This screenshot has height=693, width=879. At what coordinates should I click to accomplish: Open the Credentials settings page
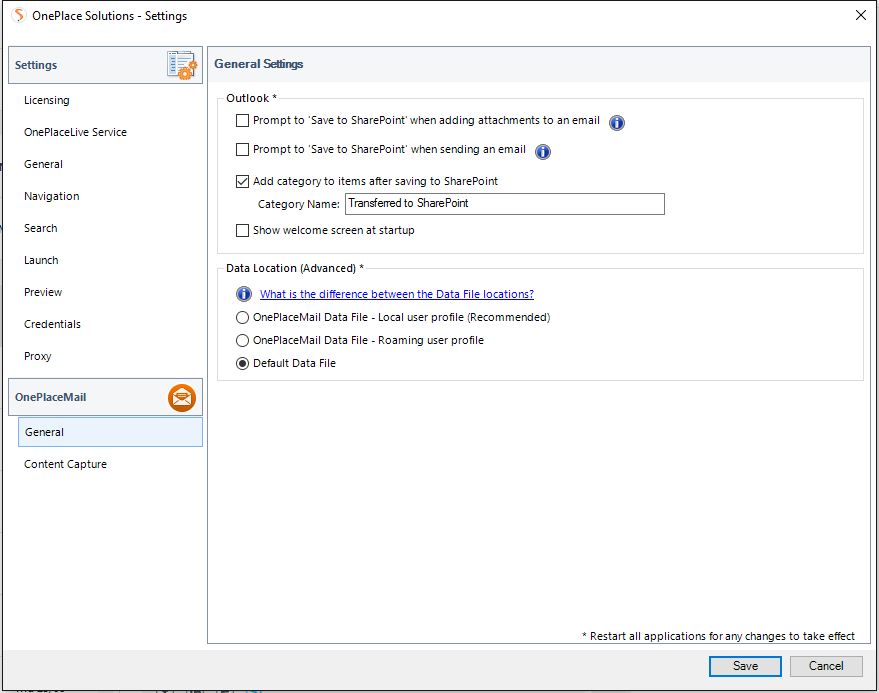click(52, 324)
